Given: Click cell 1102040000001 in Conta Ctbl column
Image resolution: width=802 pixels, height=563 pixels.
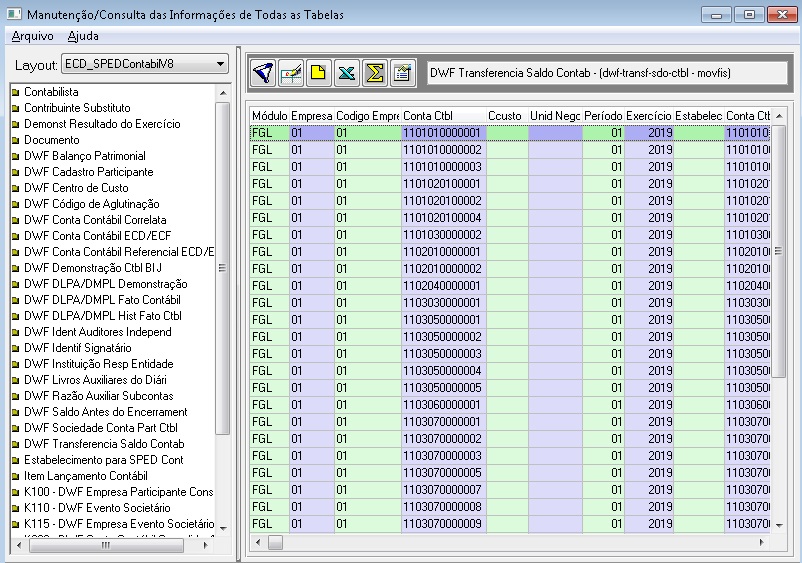Looking at the screenshot, I should [x=443, y=286].
